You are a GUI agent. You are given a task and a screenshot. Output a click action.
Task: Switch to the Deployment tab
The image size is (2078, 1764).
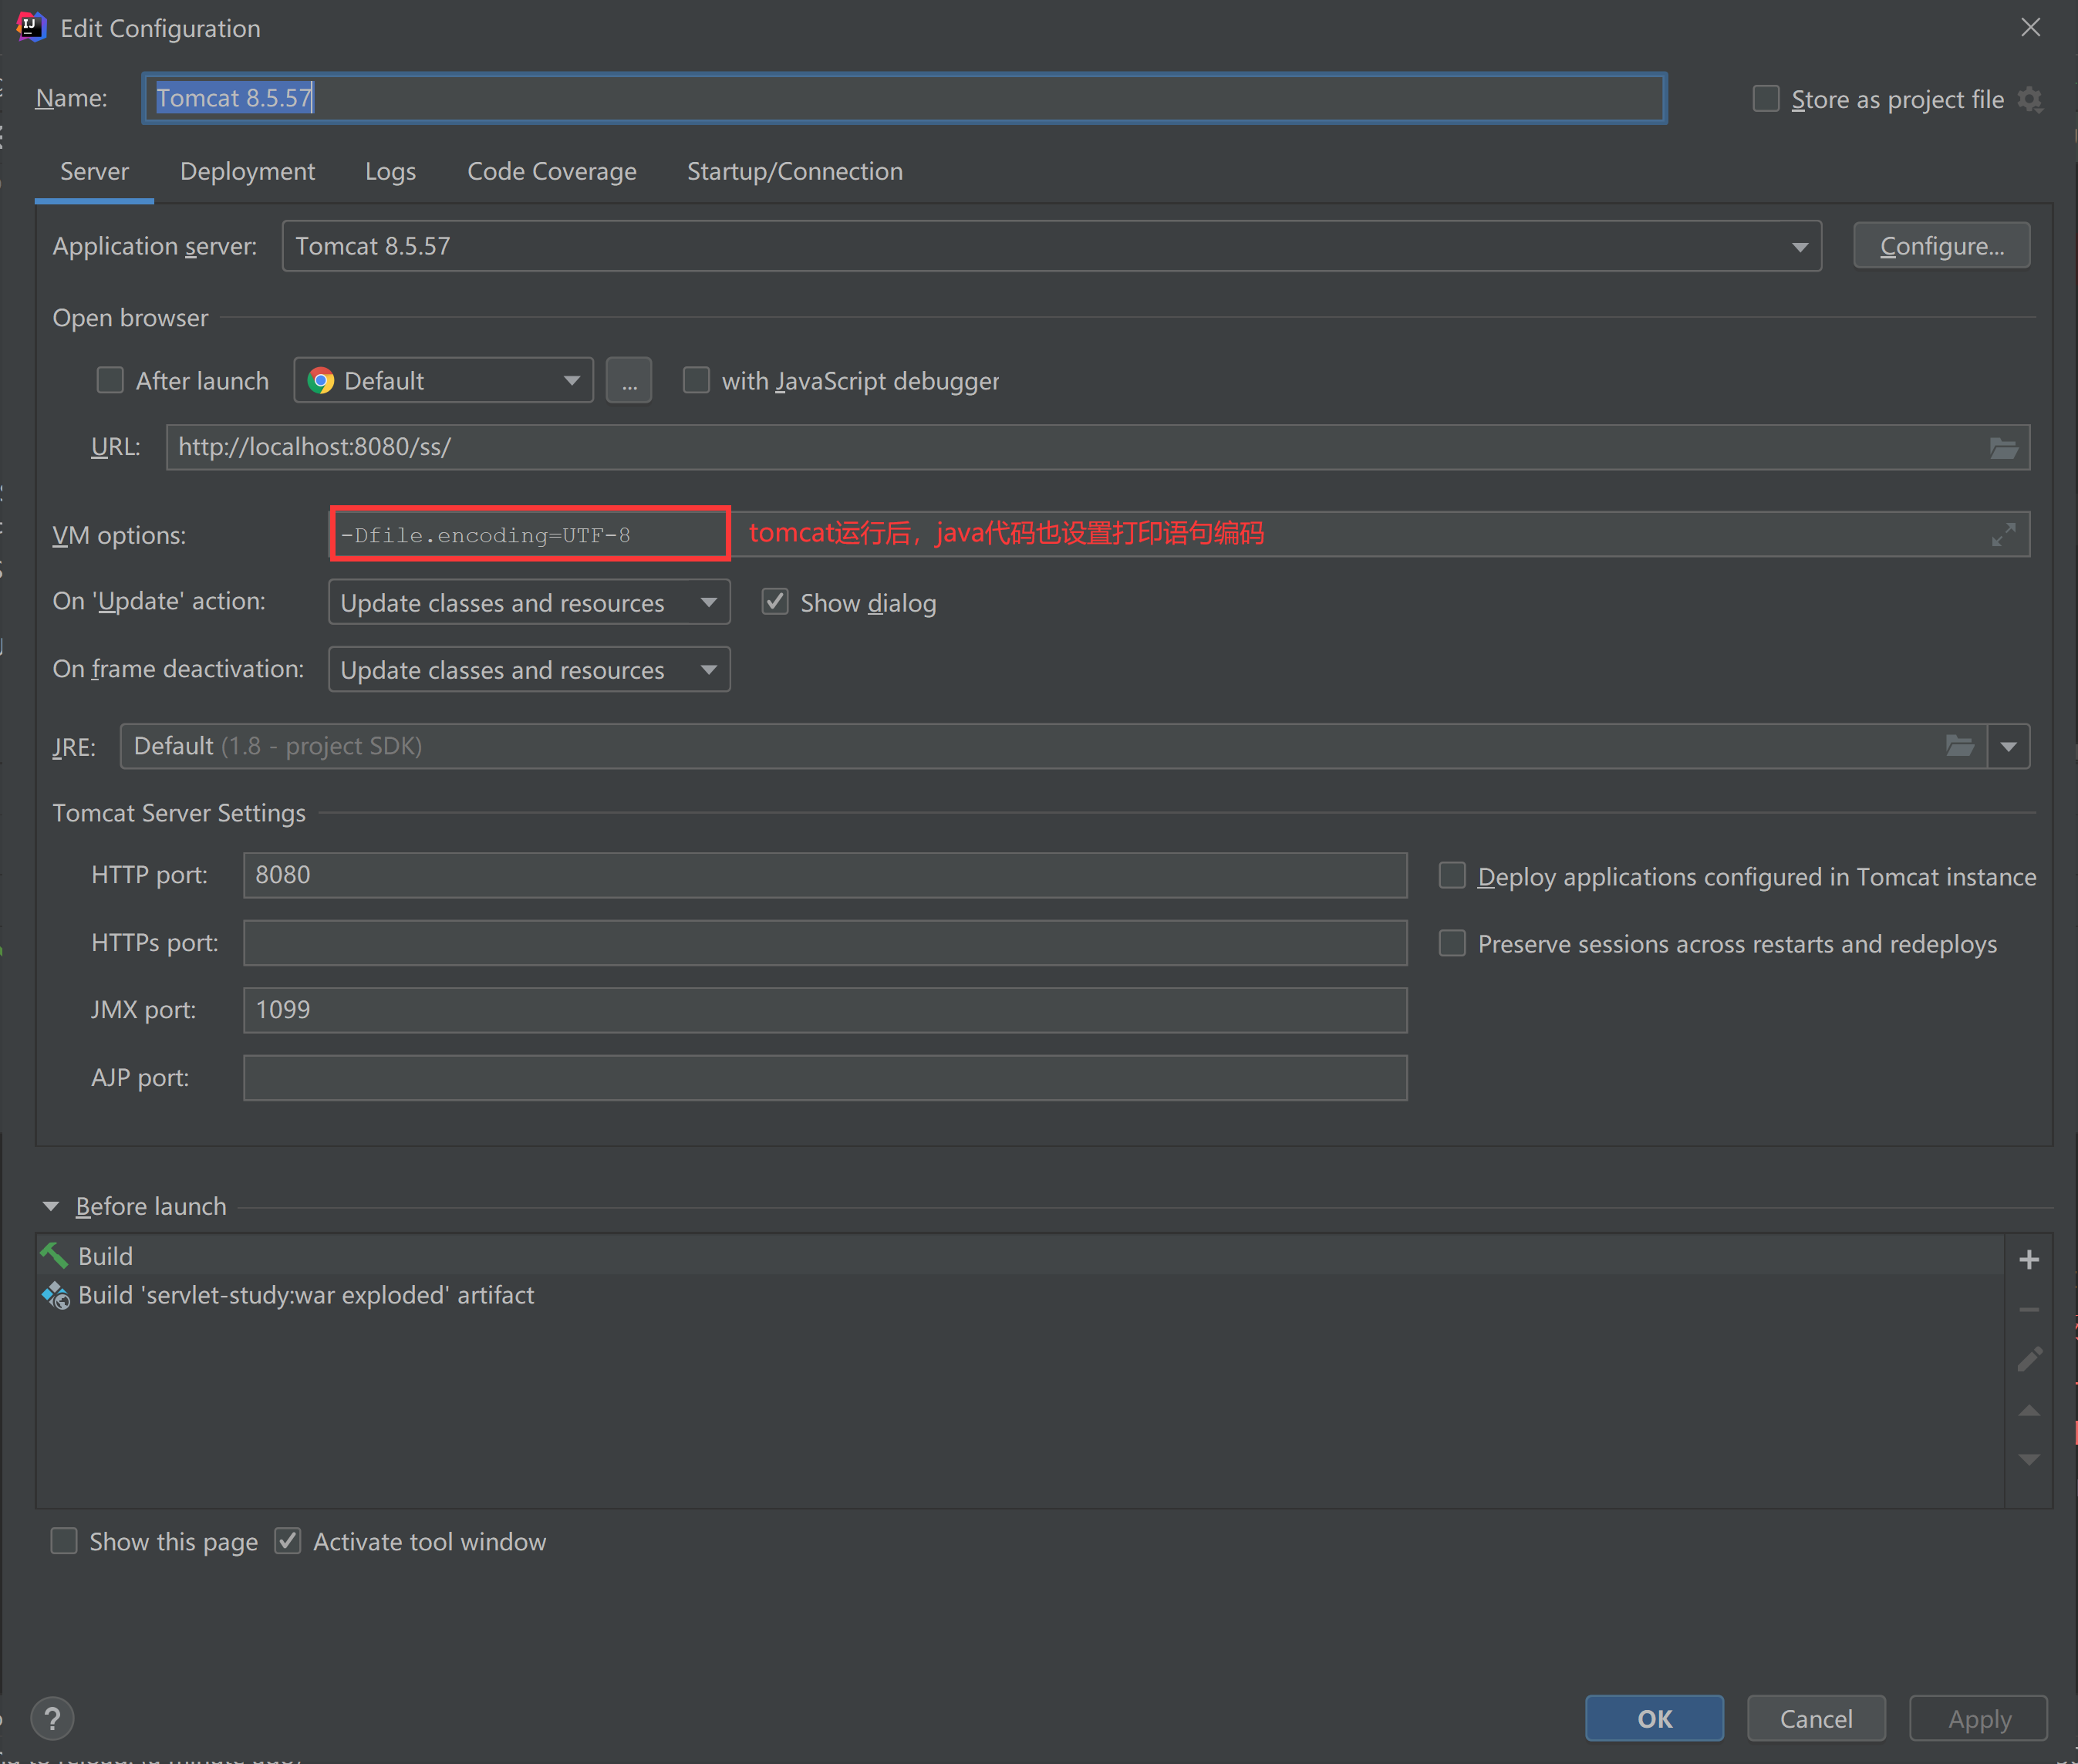click(x=247, y=172)
